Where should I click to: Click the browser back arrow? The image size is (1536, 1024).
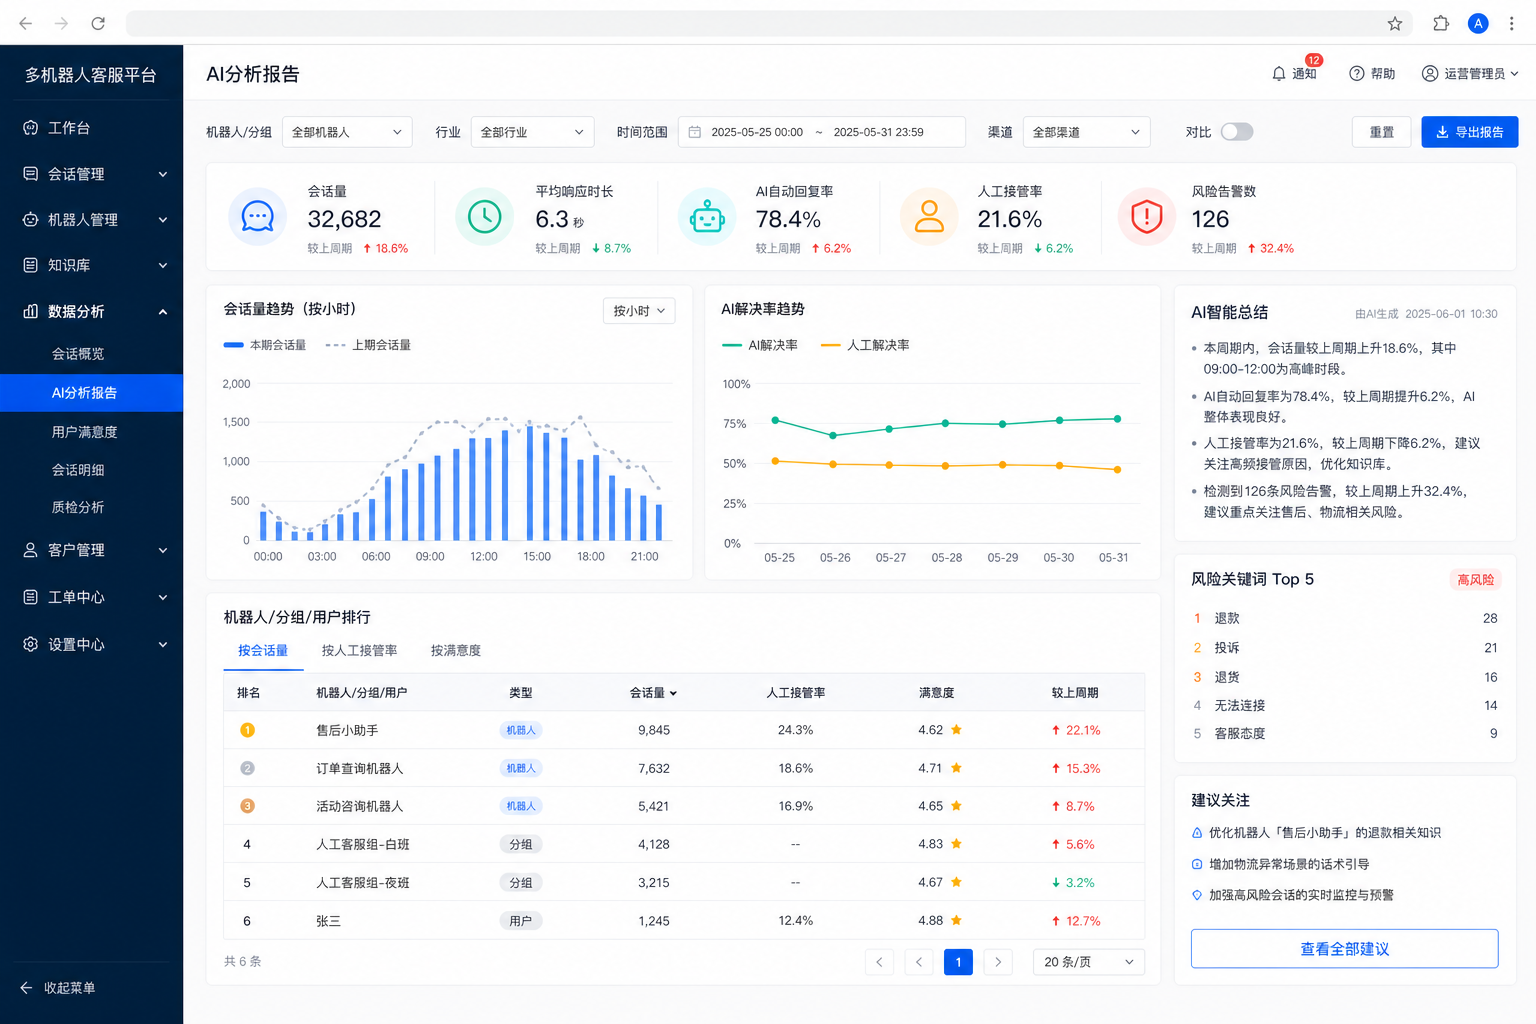(26, 23)
